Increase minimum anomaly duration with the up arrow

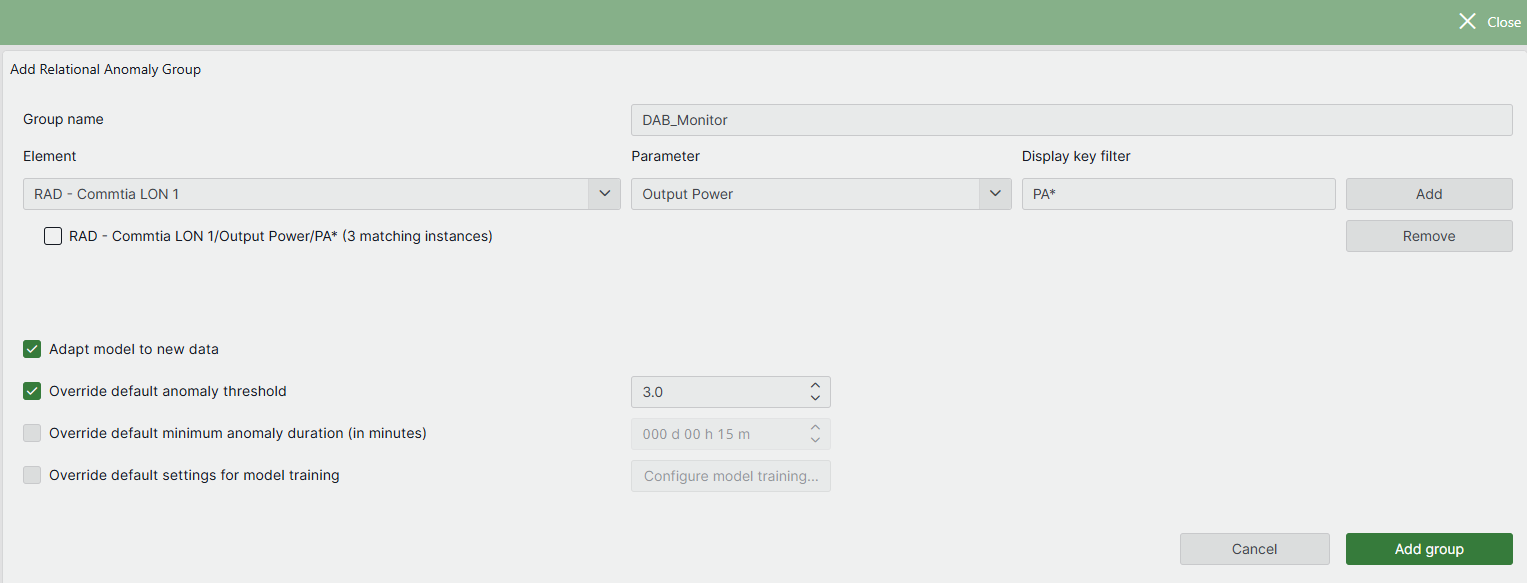pyautogui.click(x=815, y=427)
